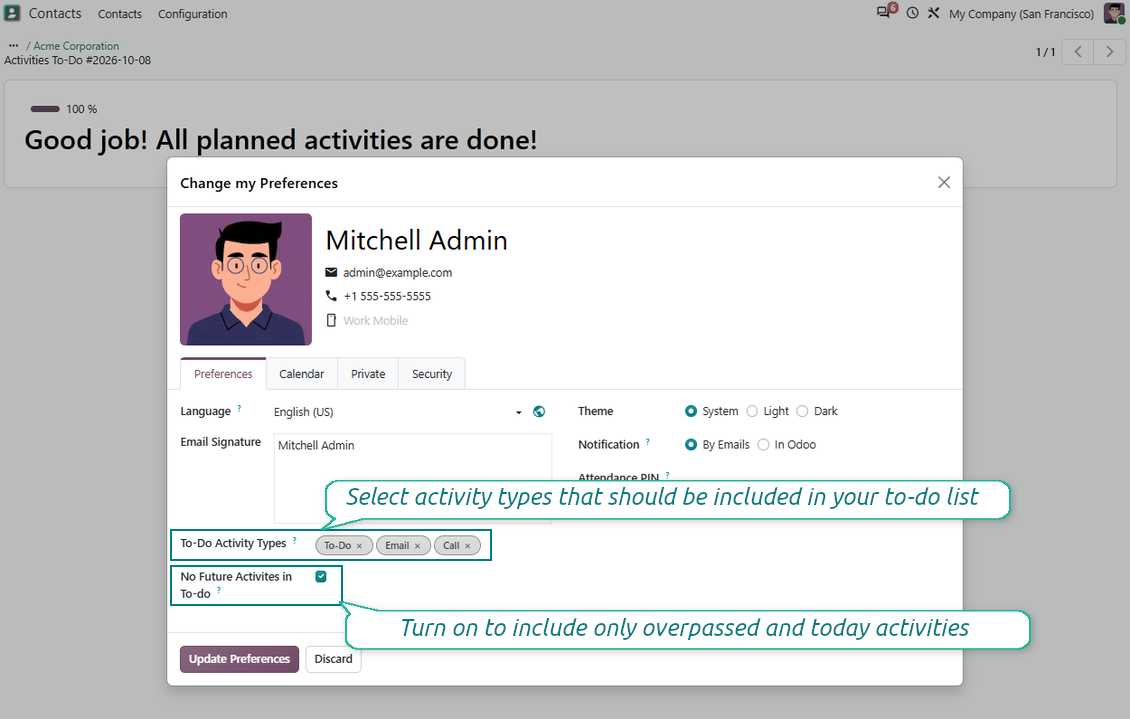Click the +1 555-555-5555 phone number
This screenshot has height=719, width=1130.
[387, 296]
